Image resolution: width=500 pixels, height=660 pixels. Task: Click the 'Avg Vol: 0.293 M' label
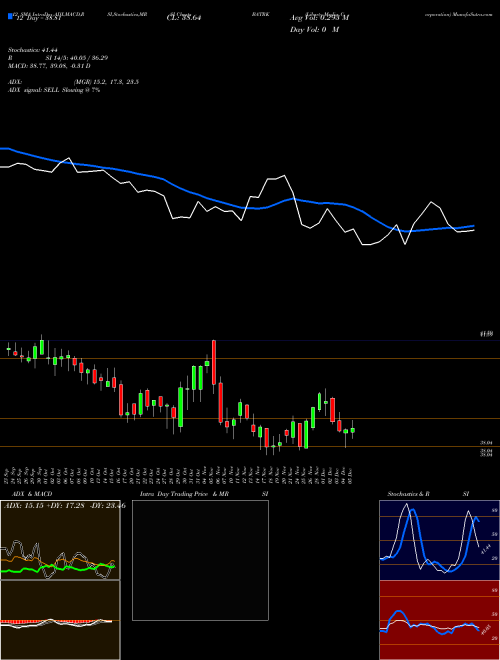[319, 18]
